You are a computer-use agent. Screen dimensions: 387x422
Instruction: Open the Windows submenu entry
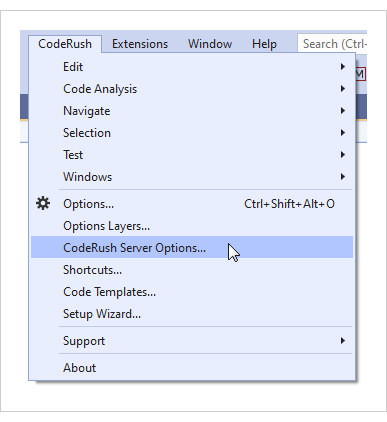coord(192,177)
